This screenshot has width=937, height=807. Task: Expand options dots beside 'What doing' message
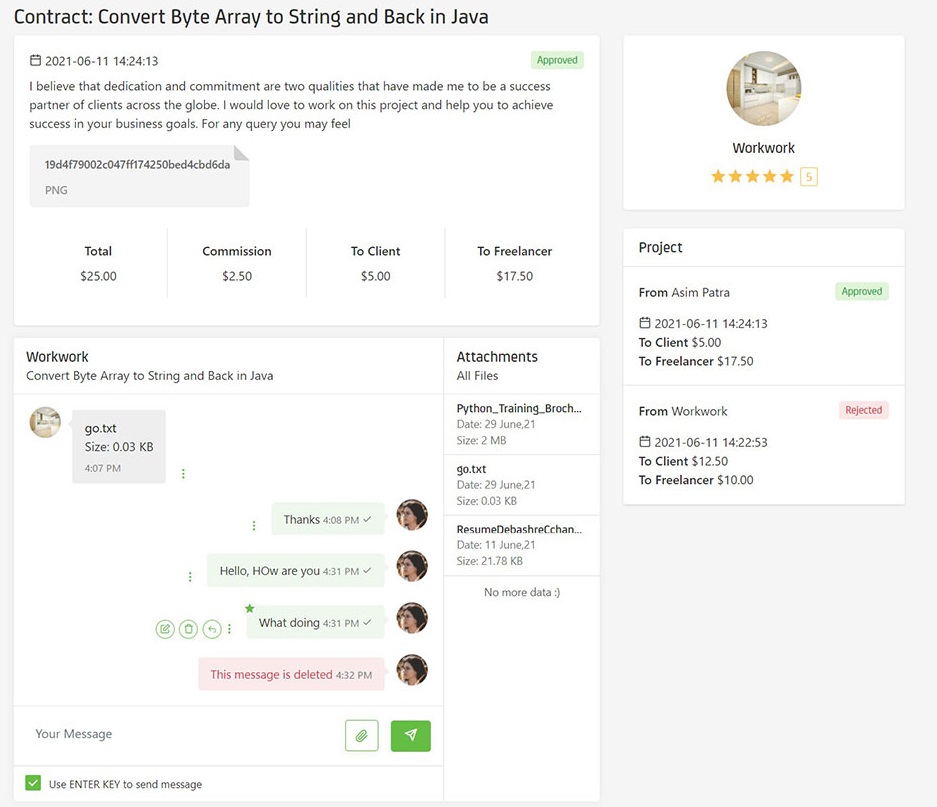[x=230, y=629]
